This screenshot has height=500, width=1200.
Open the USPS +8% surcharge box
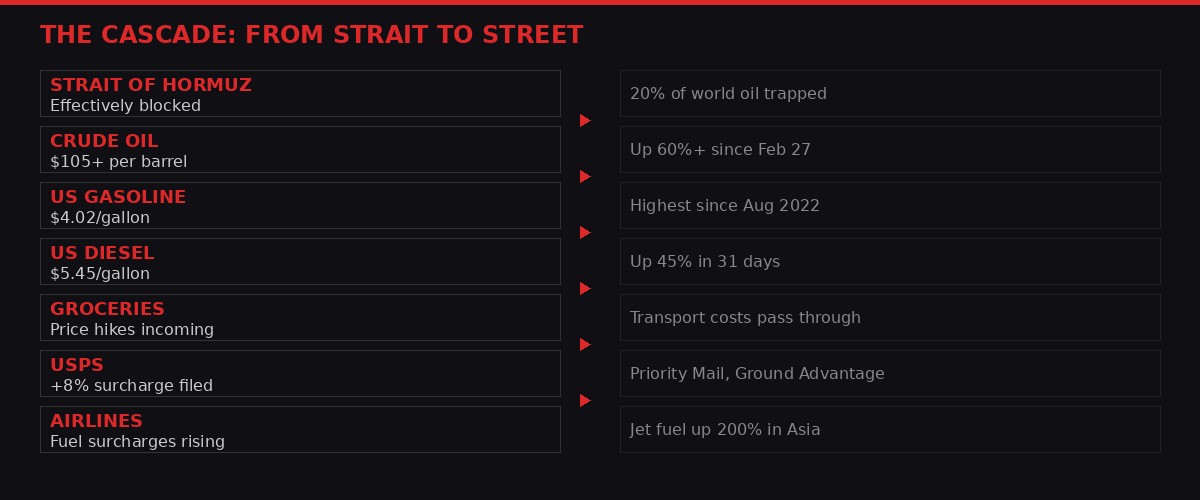tap(300, 374)
